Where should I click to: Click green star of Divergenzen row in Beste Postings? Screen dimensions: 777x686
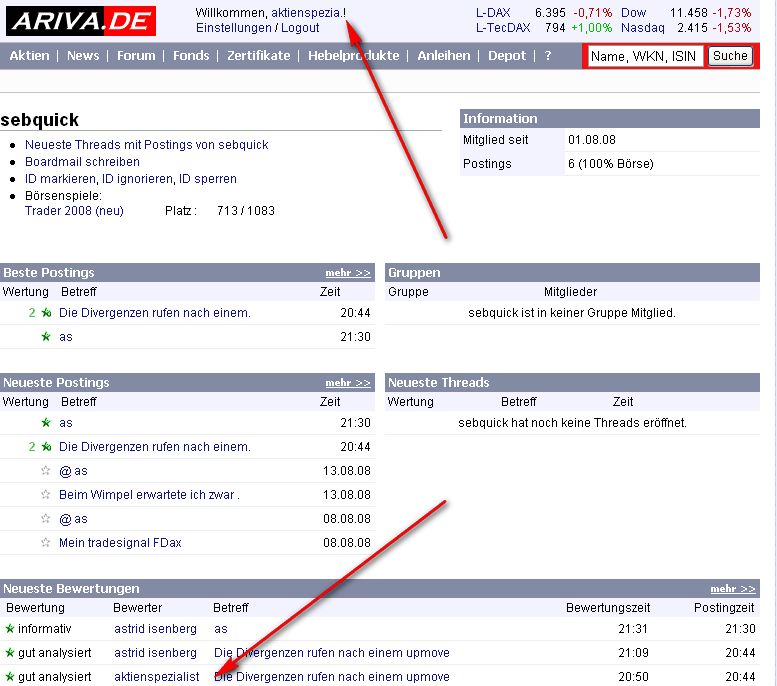pyautogui.click(x=46, y=313)
